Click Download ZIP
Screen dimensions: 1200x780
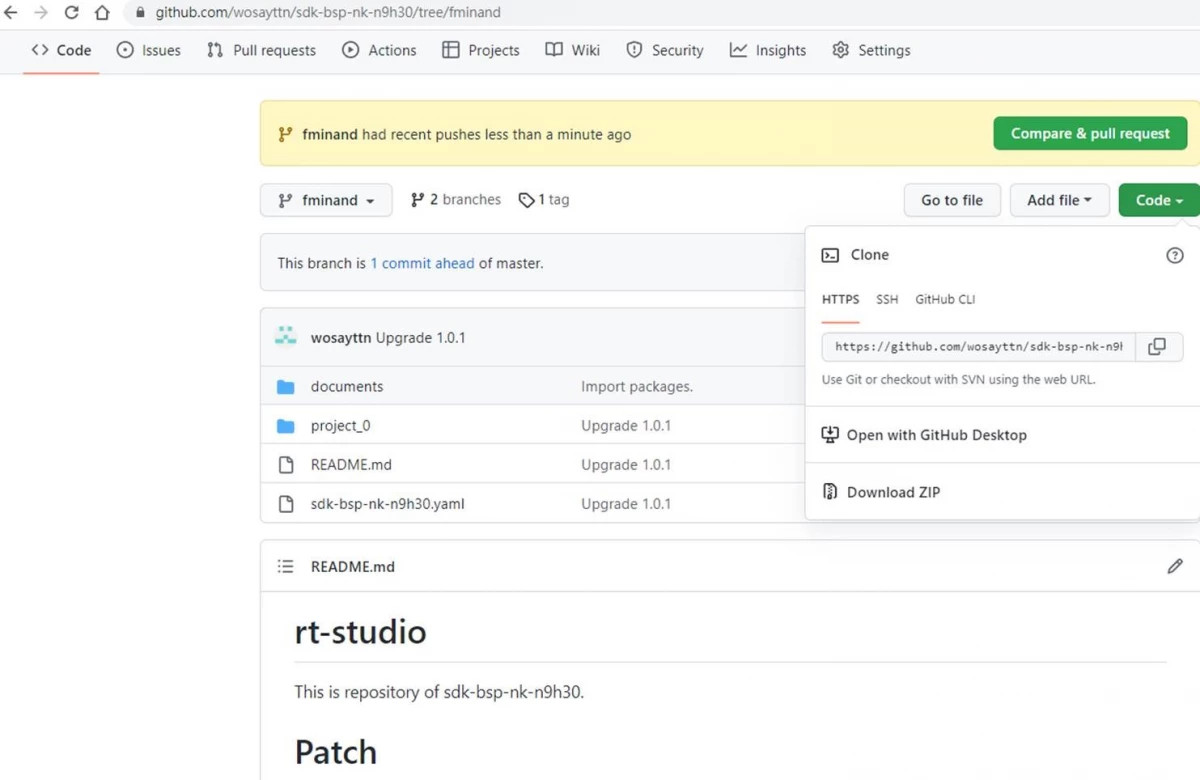click(x=881, y=492)
